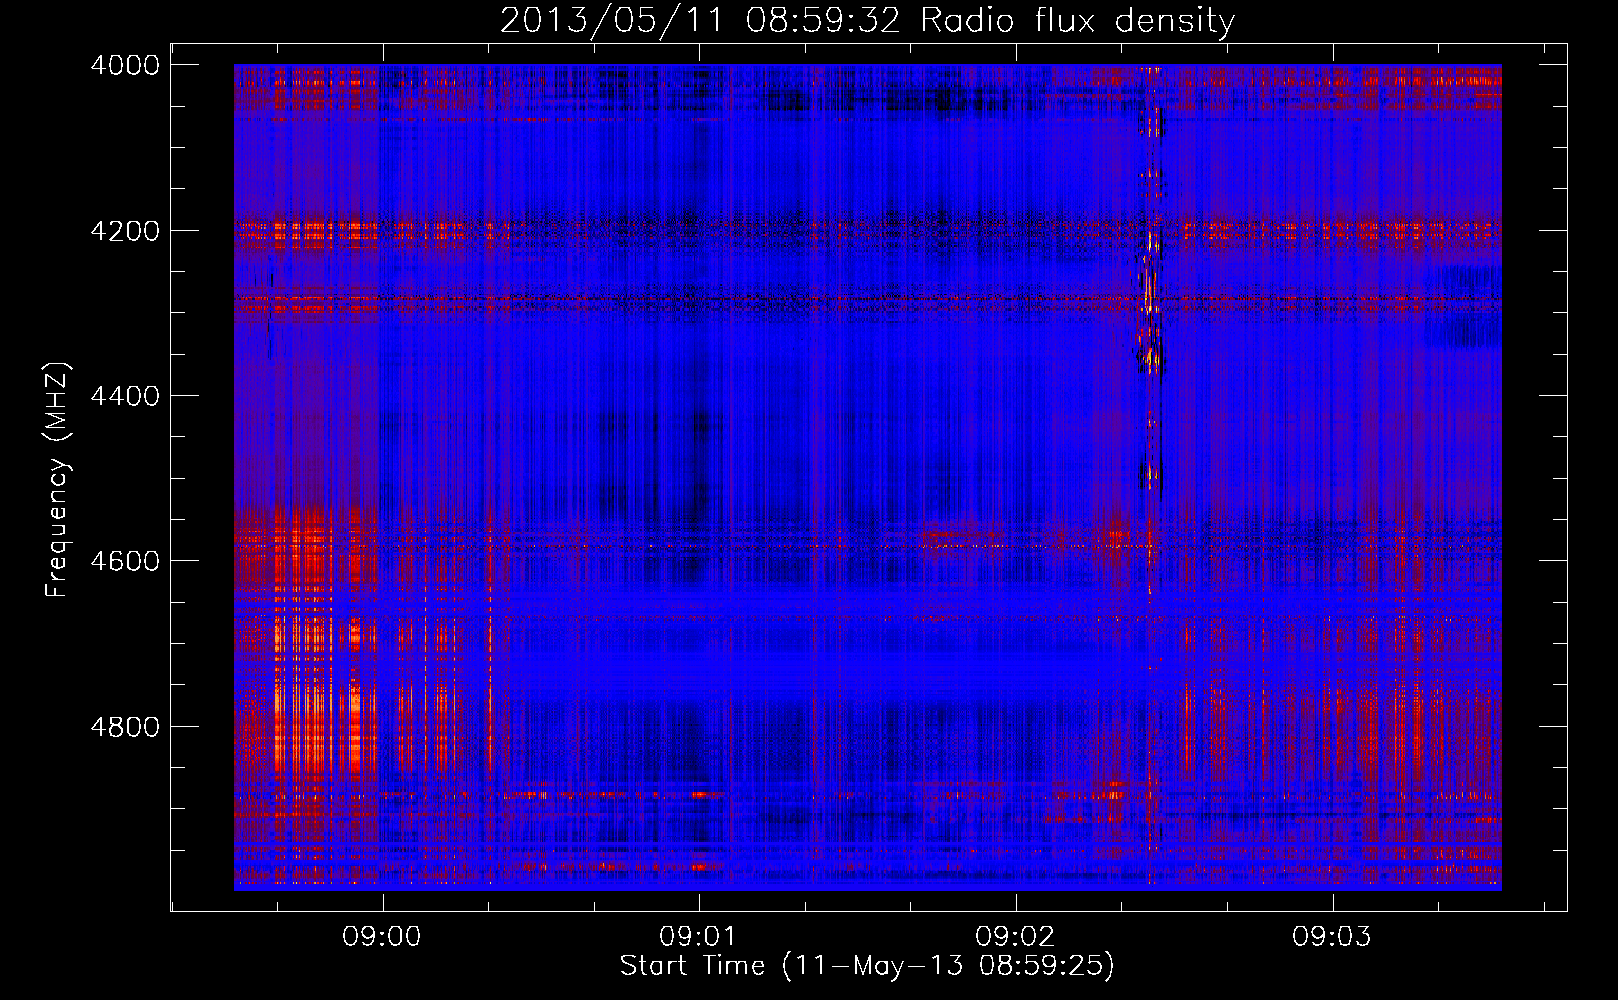Click the 'Frequency (MHZ)' axis label

57,480
